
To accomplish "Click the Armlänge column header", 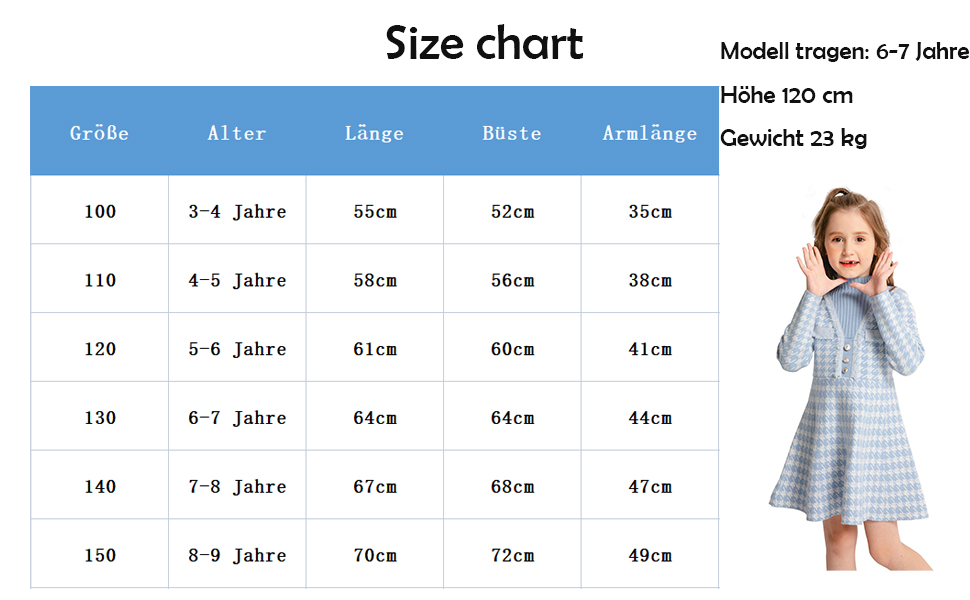I will [x=650, y=133].
